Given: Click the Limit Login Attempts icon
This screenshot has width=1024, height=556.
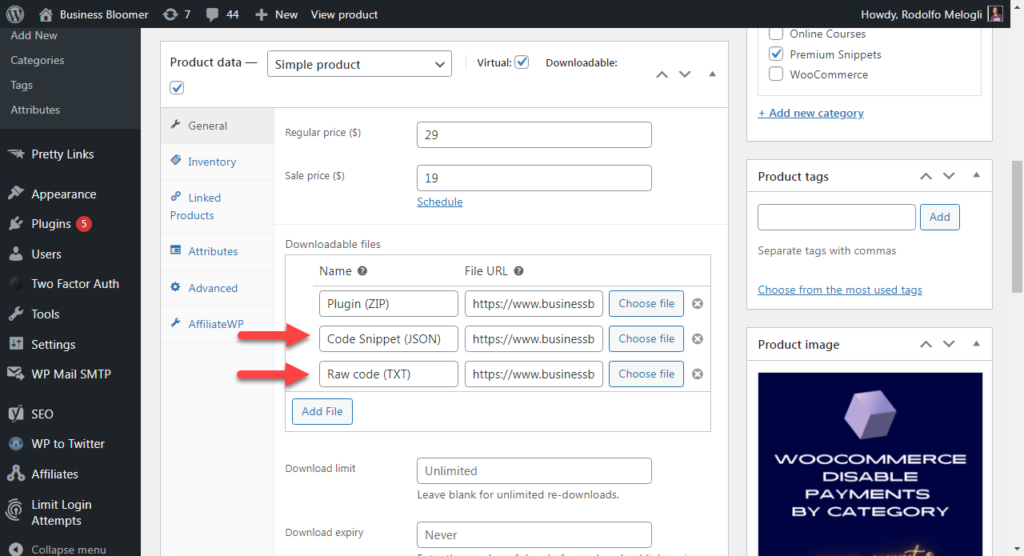Looking at the screenshot, I should 14,512.
